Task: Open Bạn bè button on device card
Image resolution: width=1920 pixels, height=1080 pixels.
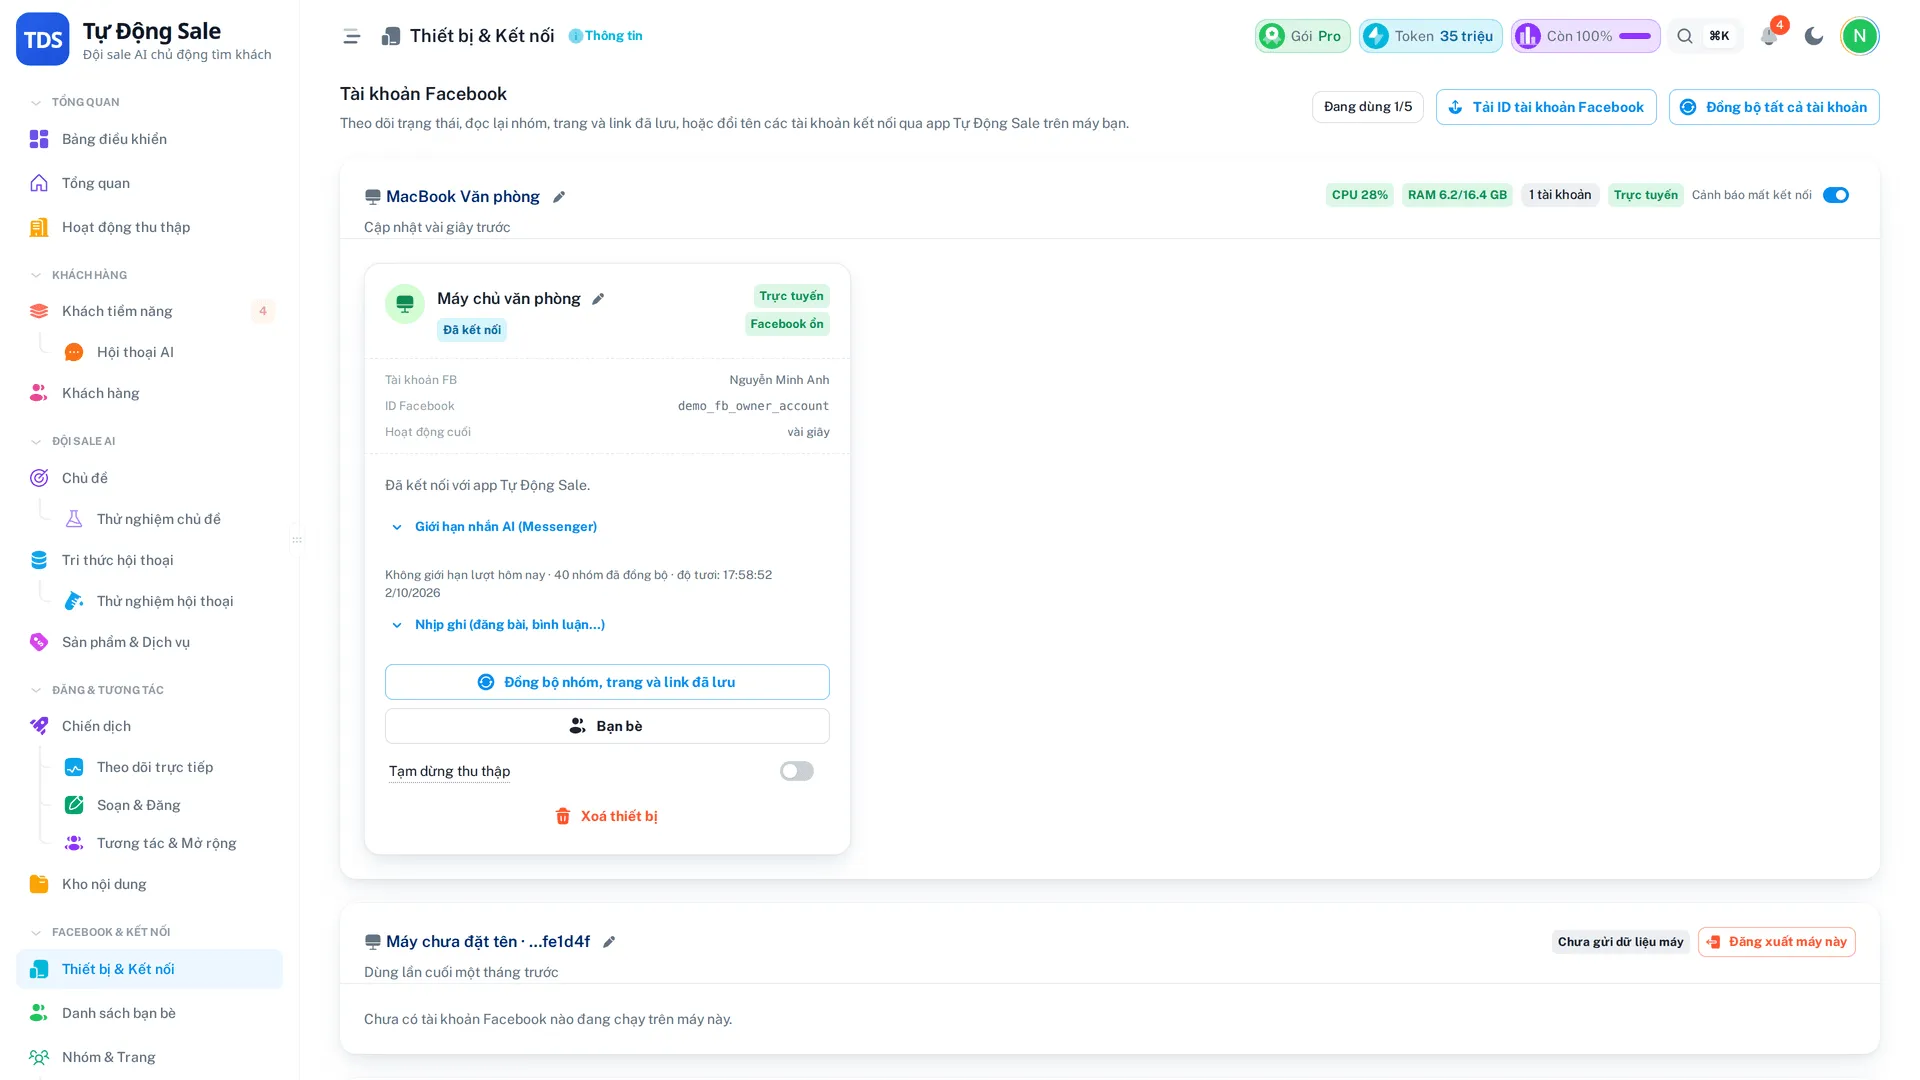Action: pos(607,726)
